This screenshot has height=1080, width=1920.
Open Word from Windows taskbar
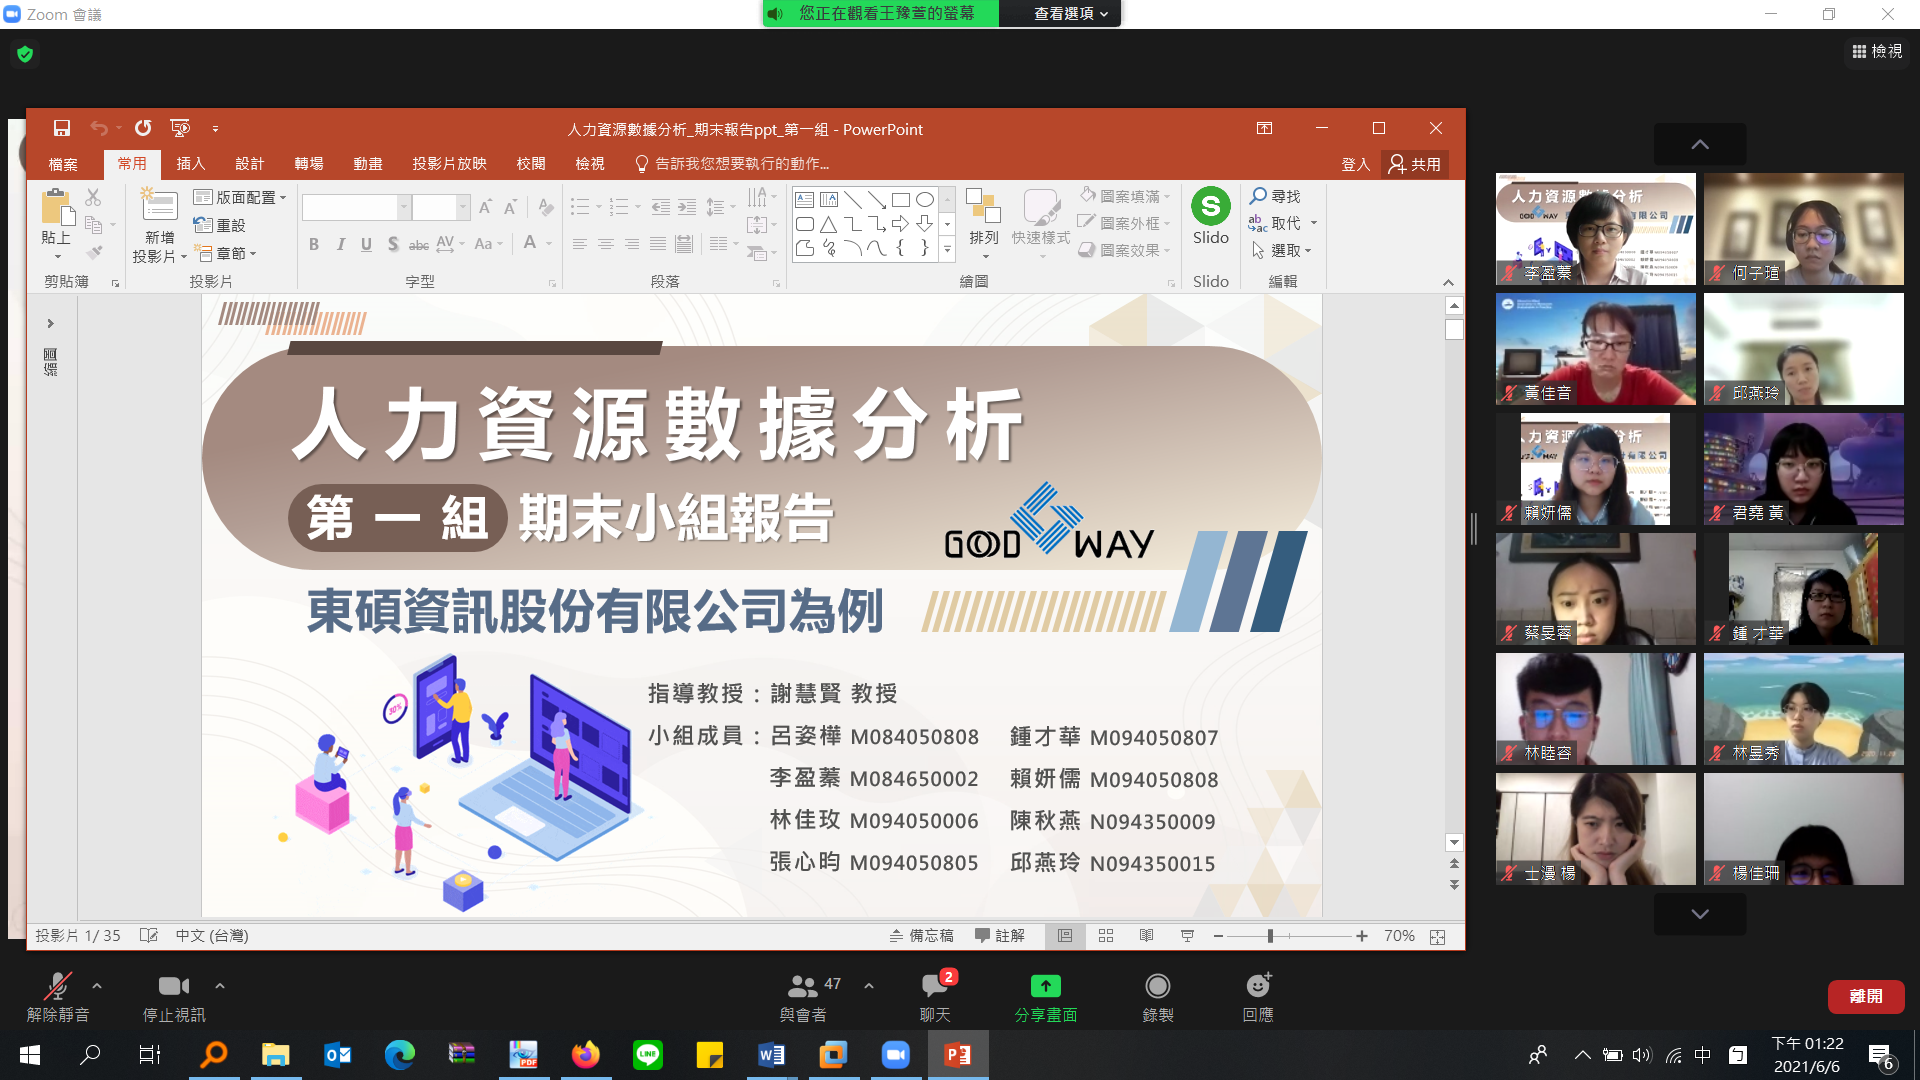(x=771, y=1054)
